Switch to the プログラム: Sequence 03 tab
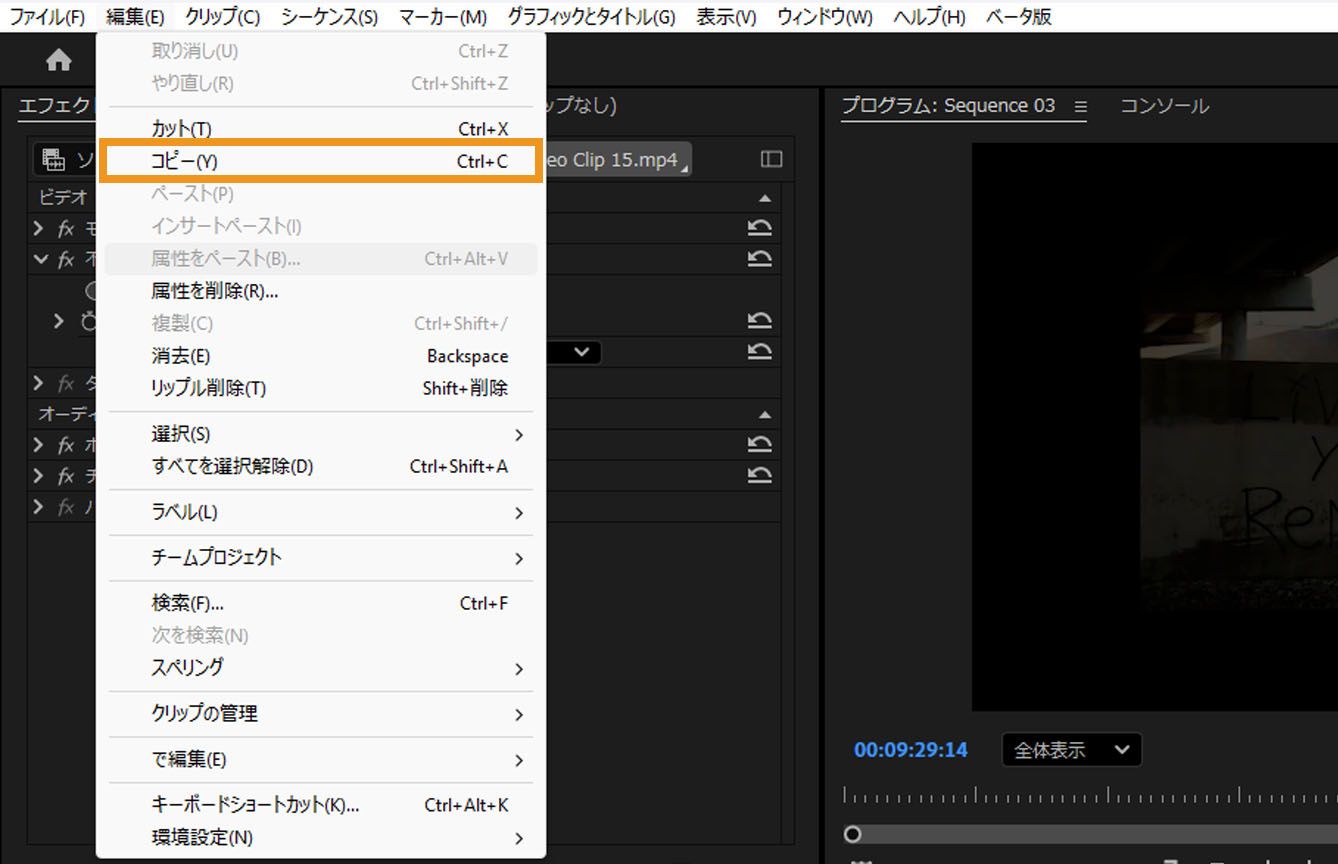 tap(948, 106)
